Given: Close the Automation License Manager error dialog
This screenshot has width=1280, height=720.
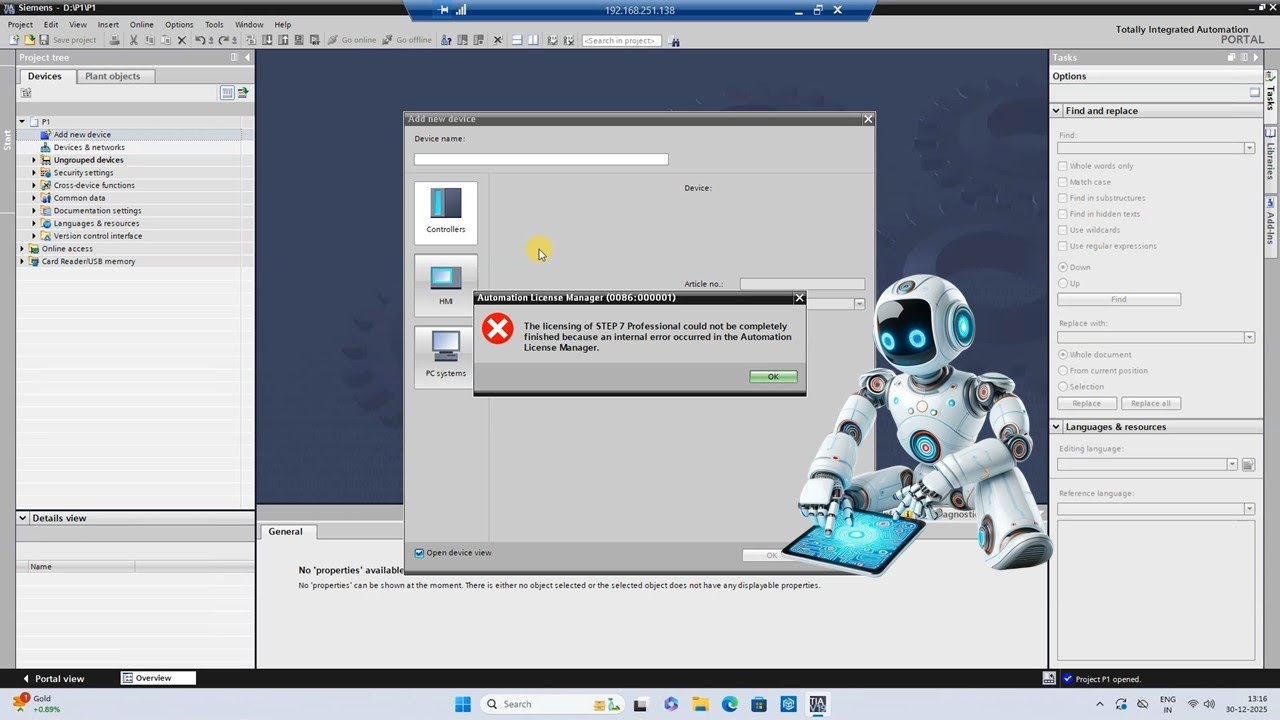Looking at the screenshot, I should click(799, 298).
